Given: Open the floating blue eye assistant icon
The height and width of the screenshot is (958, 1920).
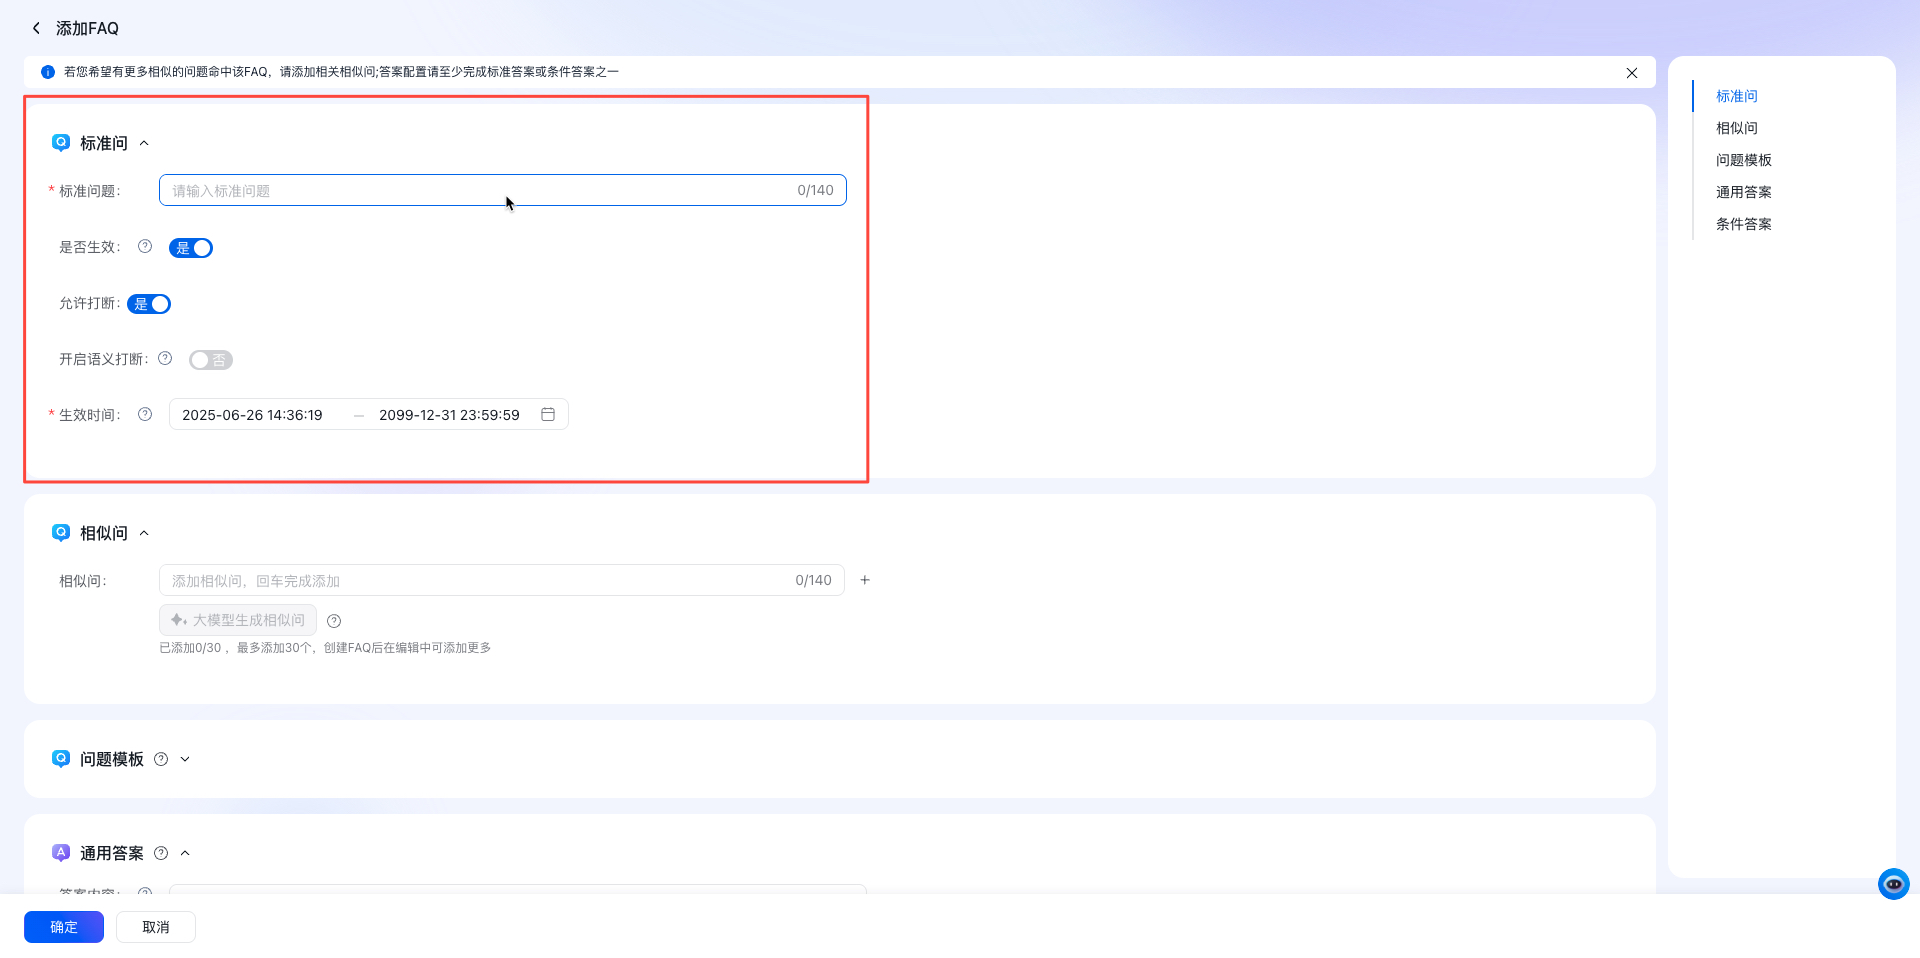Looking at the screenshot, I should (x=1893, y=884).
